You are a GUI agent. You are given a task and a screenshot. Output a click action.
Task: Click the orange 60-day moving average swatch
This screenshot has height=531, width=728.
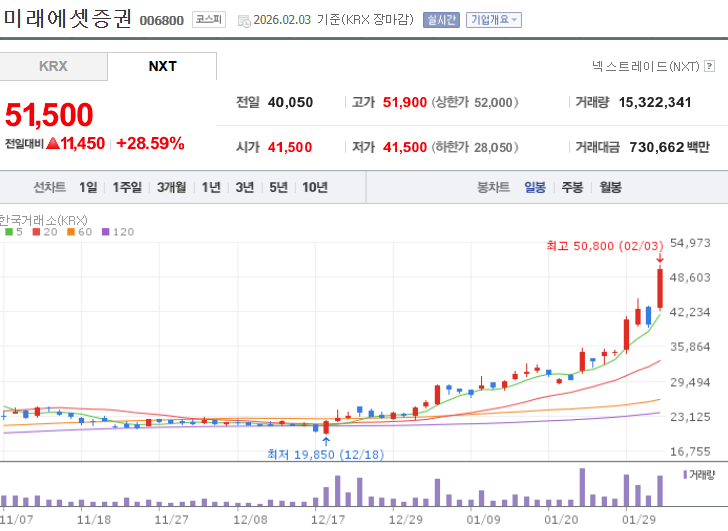coord(71,232)
